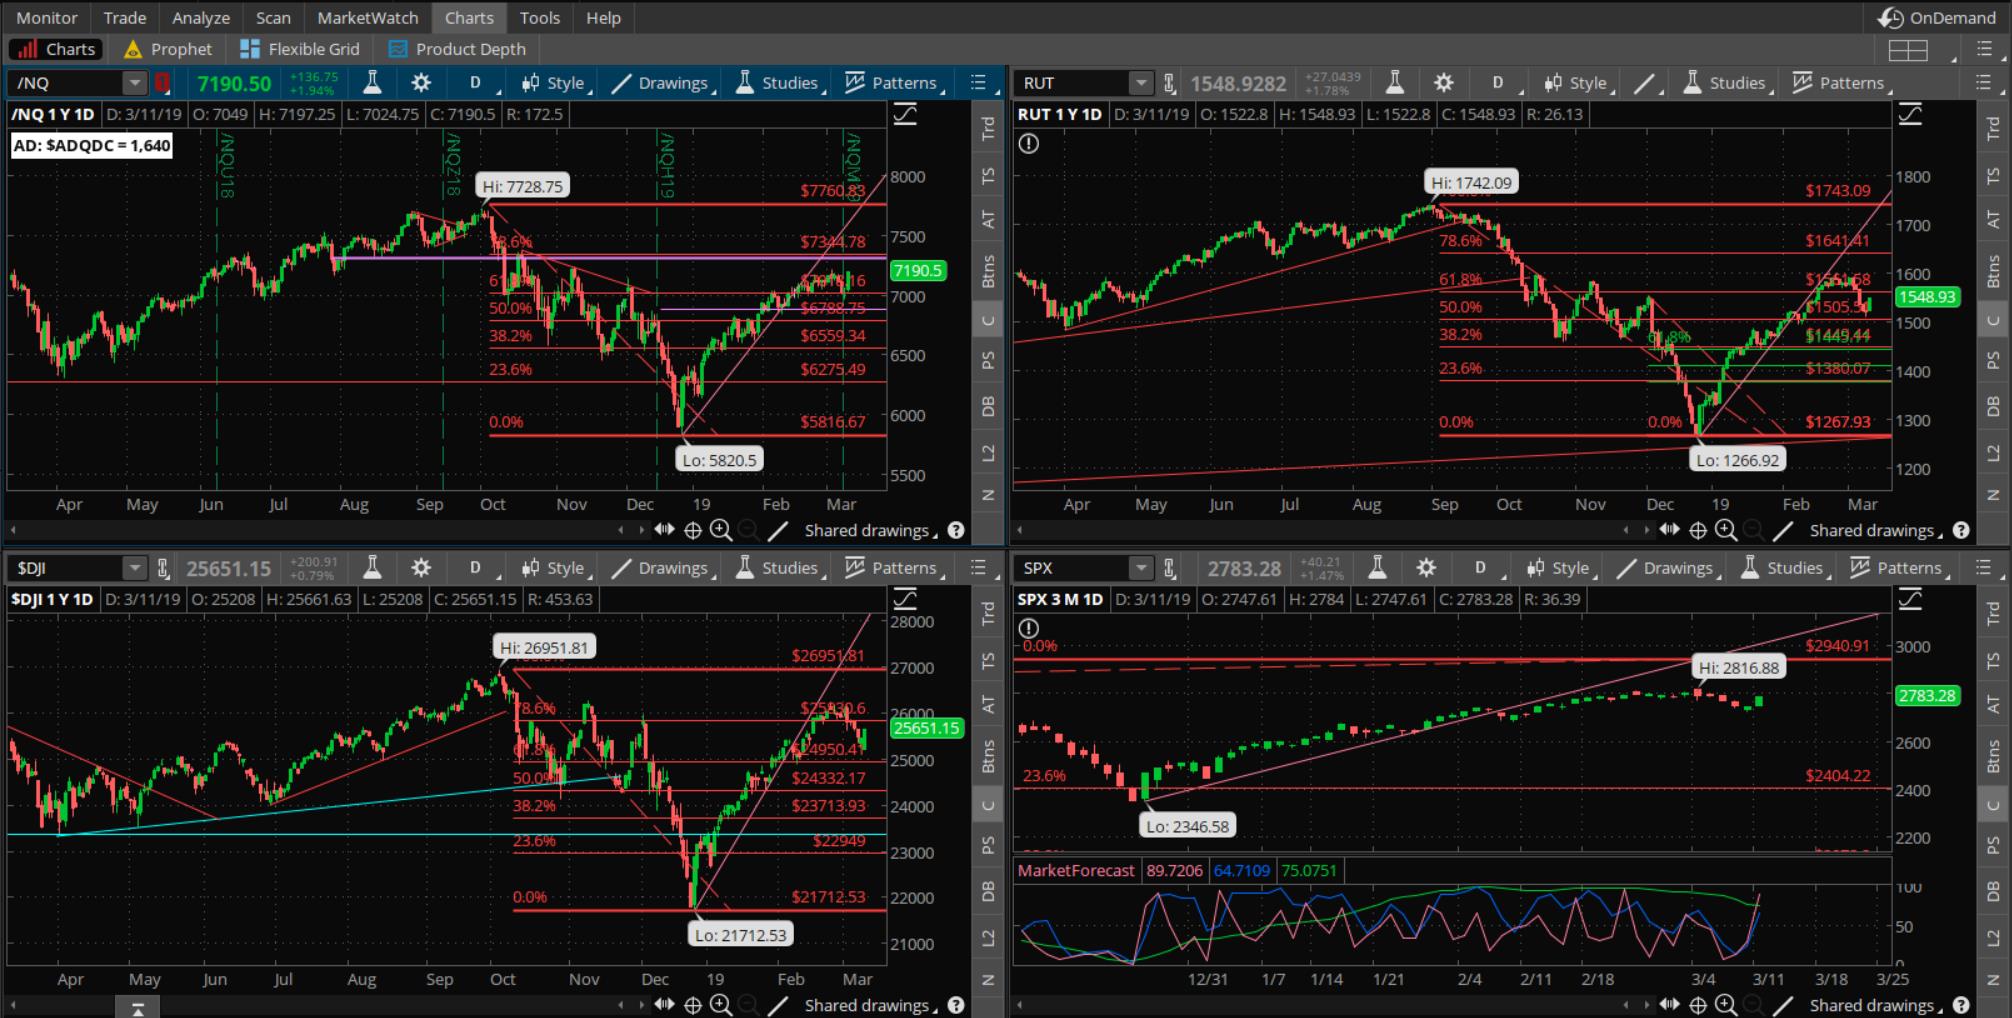
Task: Open chart settings gear in RUT chart
Action: 1443,83
